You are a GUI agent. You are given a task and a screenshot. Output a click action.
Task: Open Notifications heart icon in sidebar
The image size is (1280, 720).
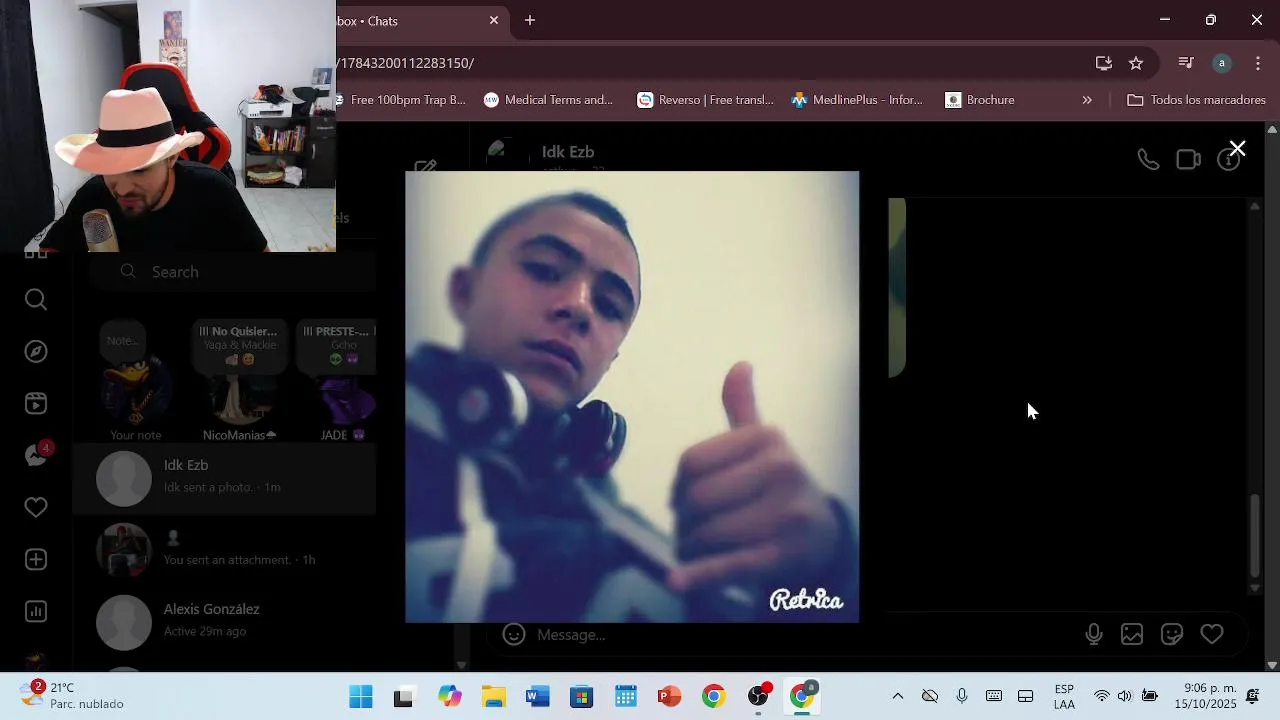coord(36,508)
